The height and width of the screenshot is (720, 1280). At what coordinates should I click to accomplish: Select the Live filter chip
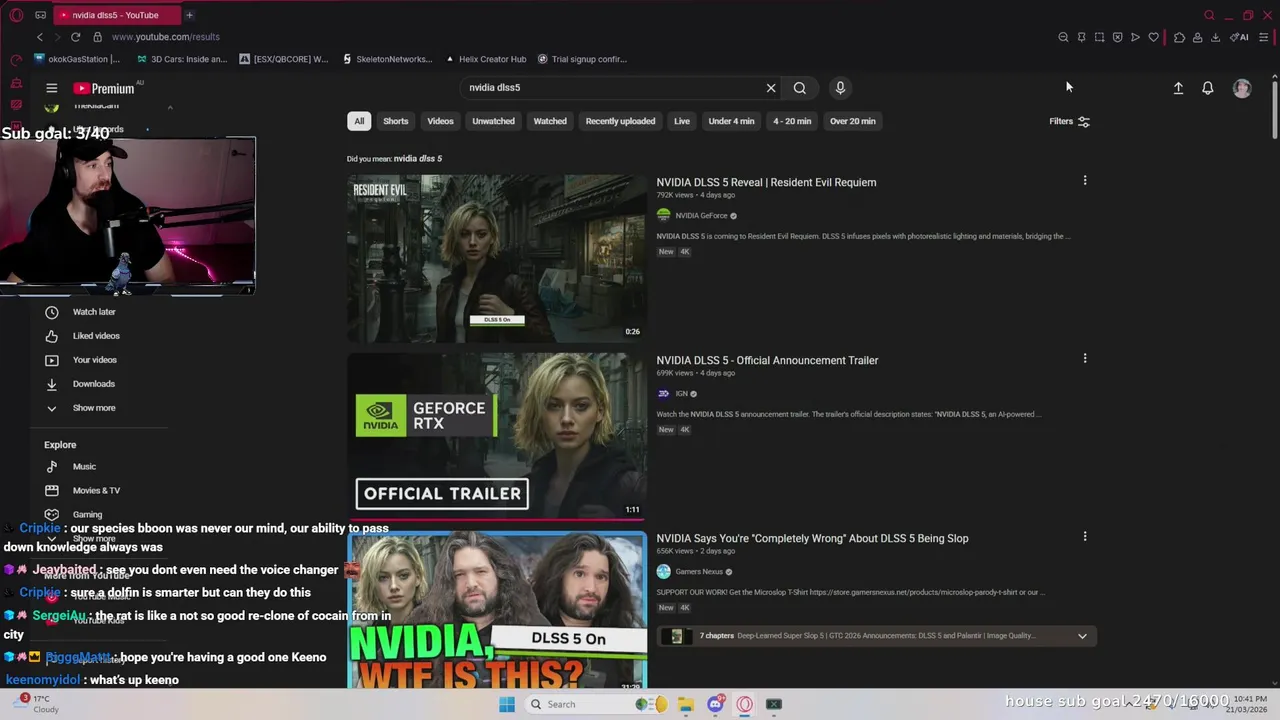(682, 121)
